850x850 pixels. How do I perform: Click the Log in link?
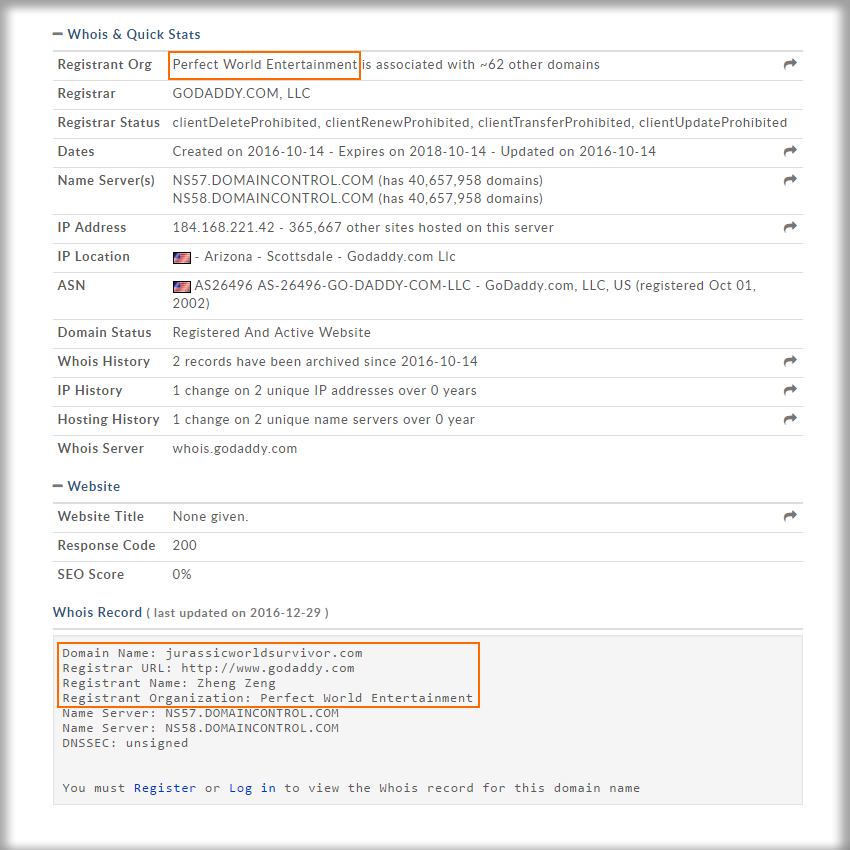tap(252, 788)
